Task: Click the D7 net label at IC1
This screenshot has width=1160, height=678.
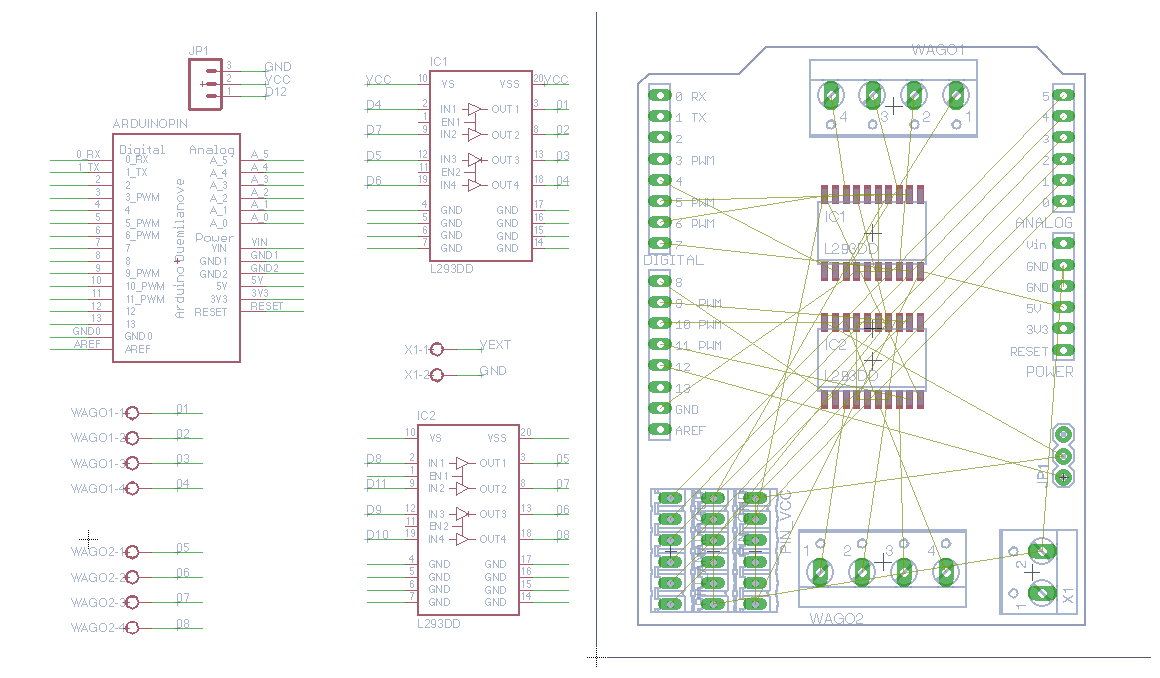Action: click(374, 130)
